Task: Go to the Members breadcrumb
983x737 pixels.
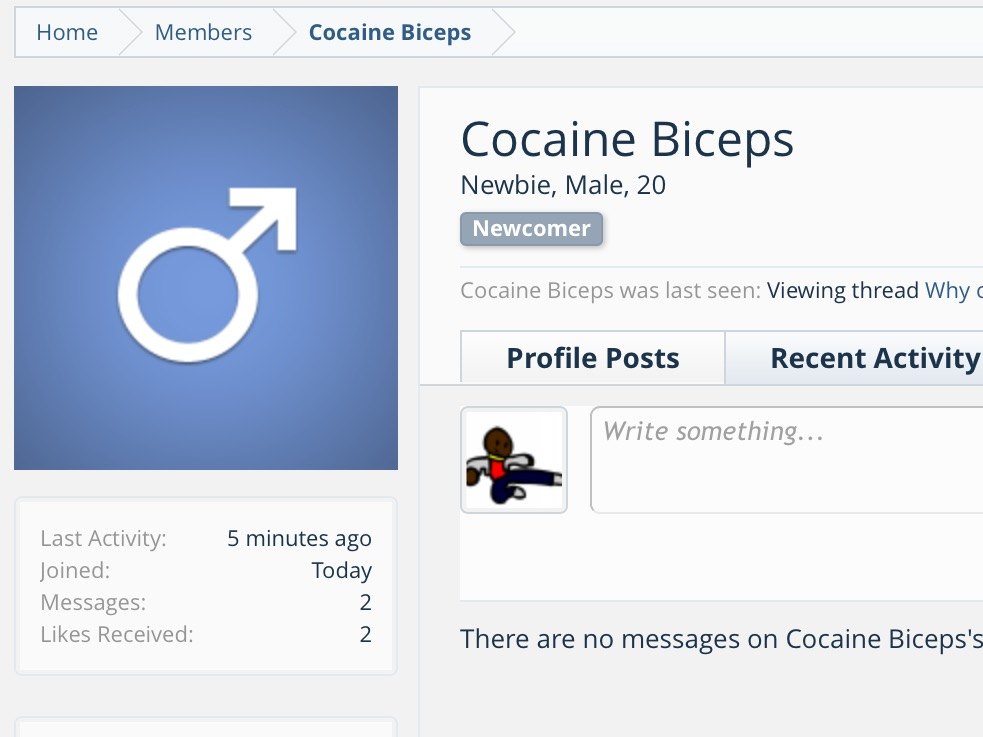Action: 203,32
